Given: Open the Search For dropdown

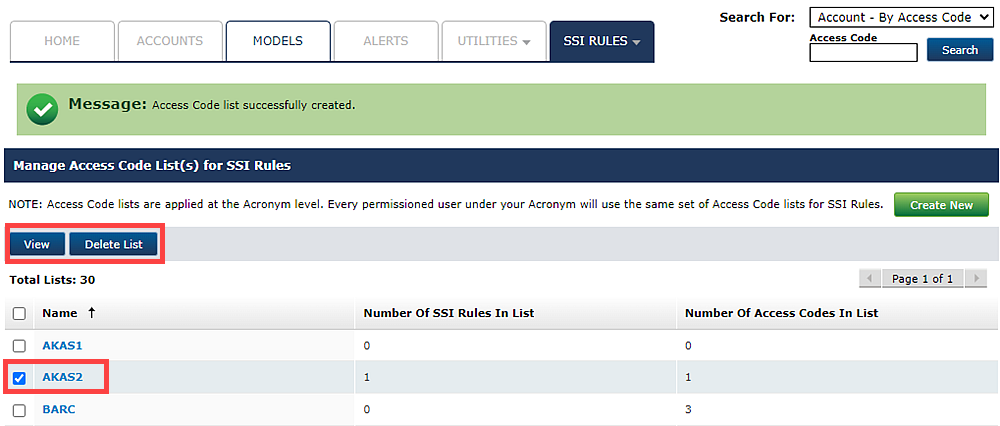Looking at the screenshot, I should point(900,18).
